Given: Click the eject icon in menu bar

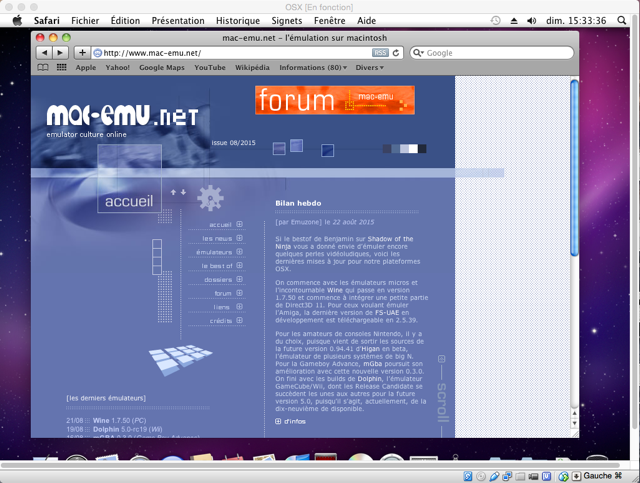Looking at the screenshot, I should [514, 20].
